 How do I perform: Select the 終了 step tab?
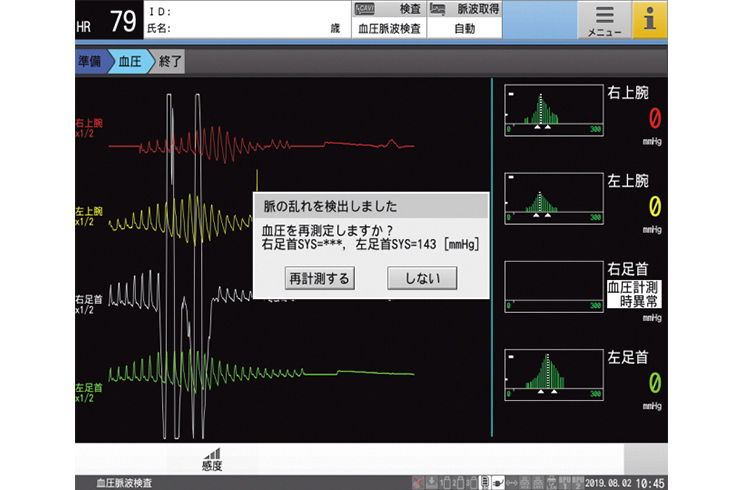point(169,61)
